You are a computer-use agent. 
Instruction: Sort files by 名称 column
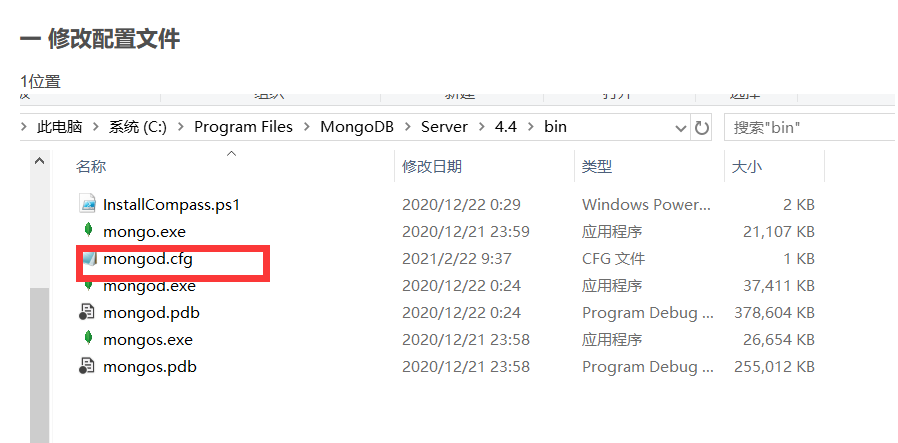point(91,167)
